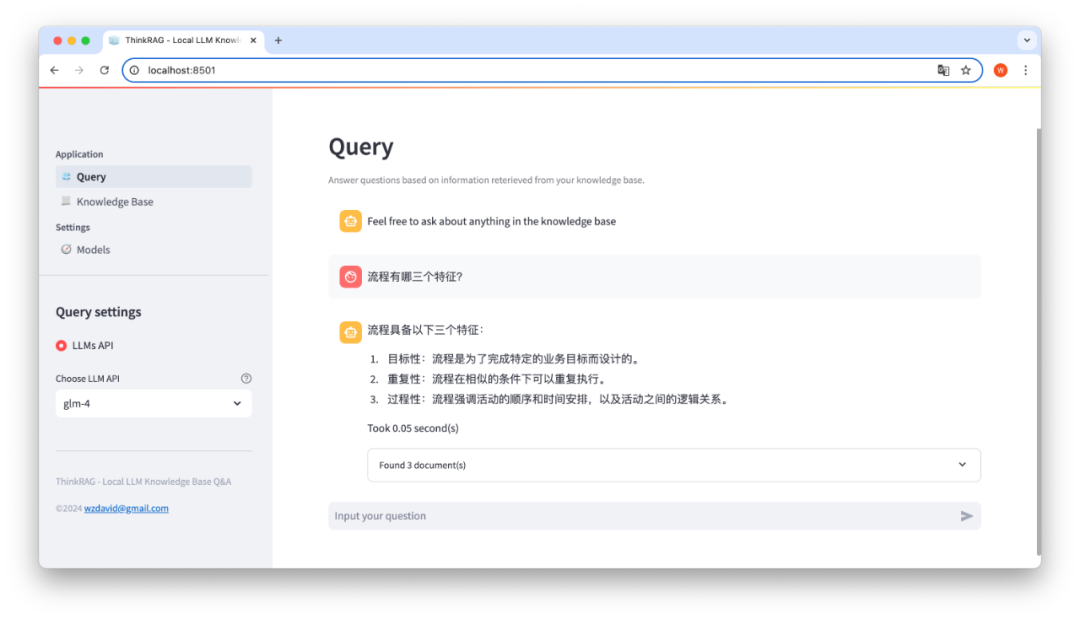Click the user avatar beside the Chinese question

[x=350, y=276]
